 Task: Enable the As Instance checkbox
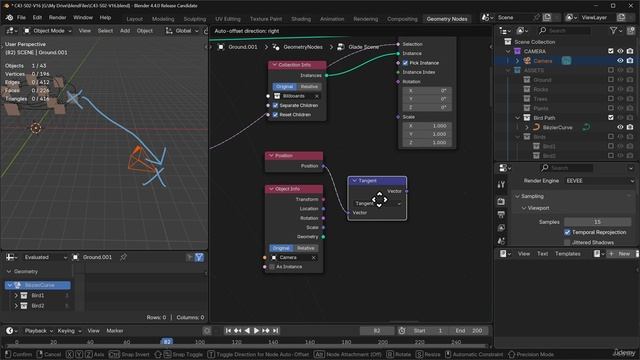click(x=272, y=267)
